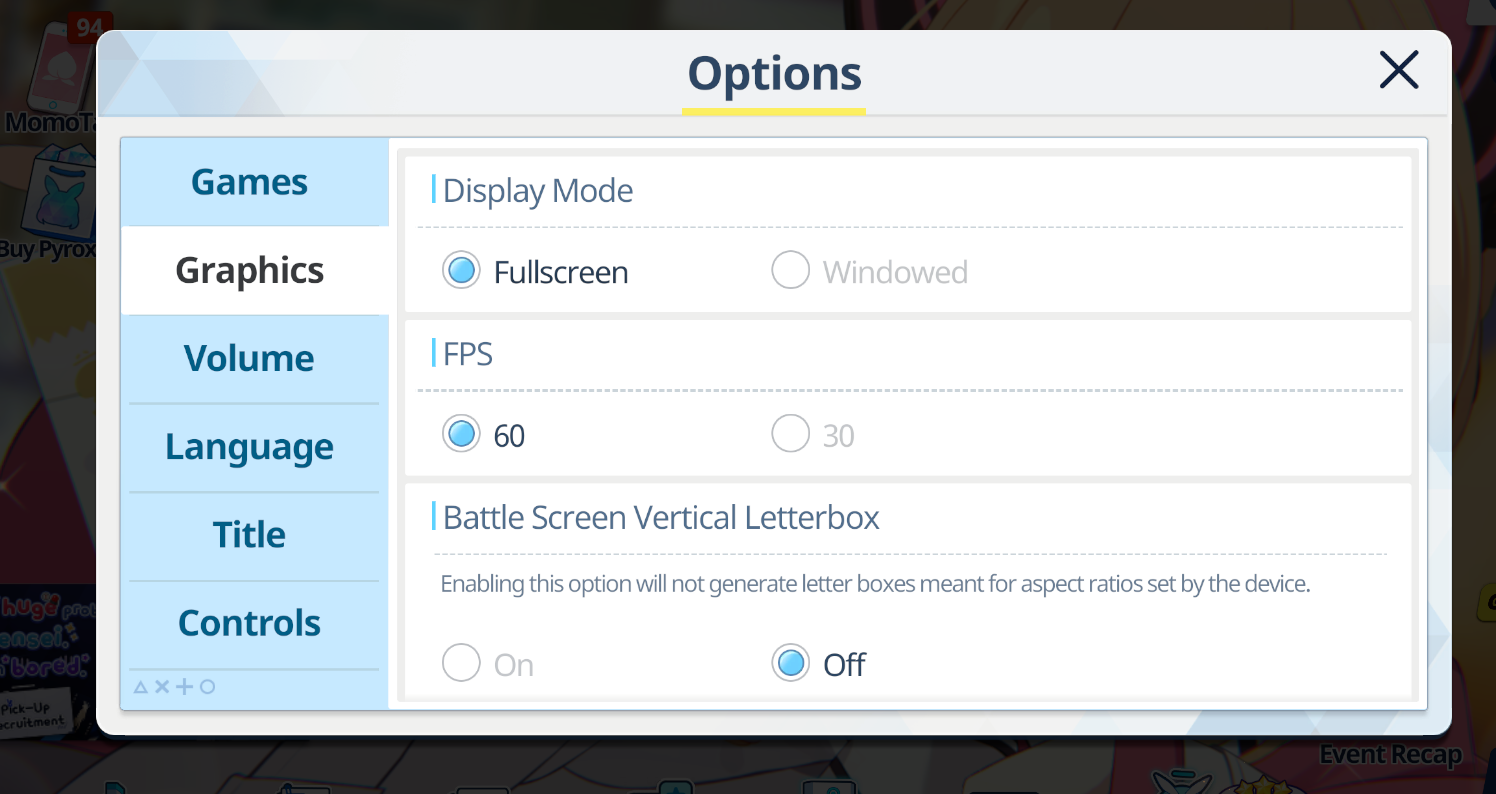This screenshot has height=794, width=1496.
Task: Close the Options dialog with the X
Action: coord(1398,71)
